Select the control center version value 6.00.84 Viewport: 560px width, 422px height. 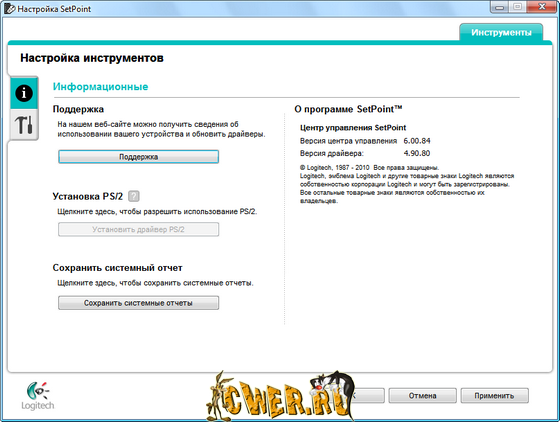pyautogui.click(x=417, y=141)
